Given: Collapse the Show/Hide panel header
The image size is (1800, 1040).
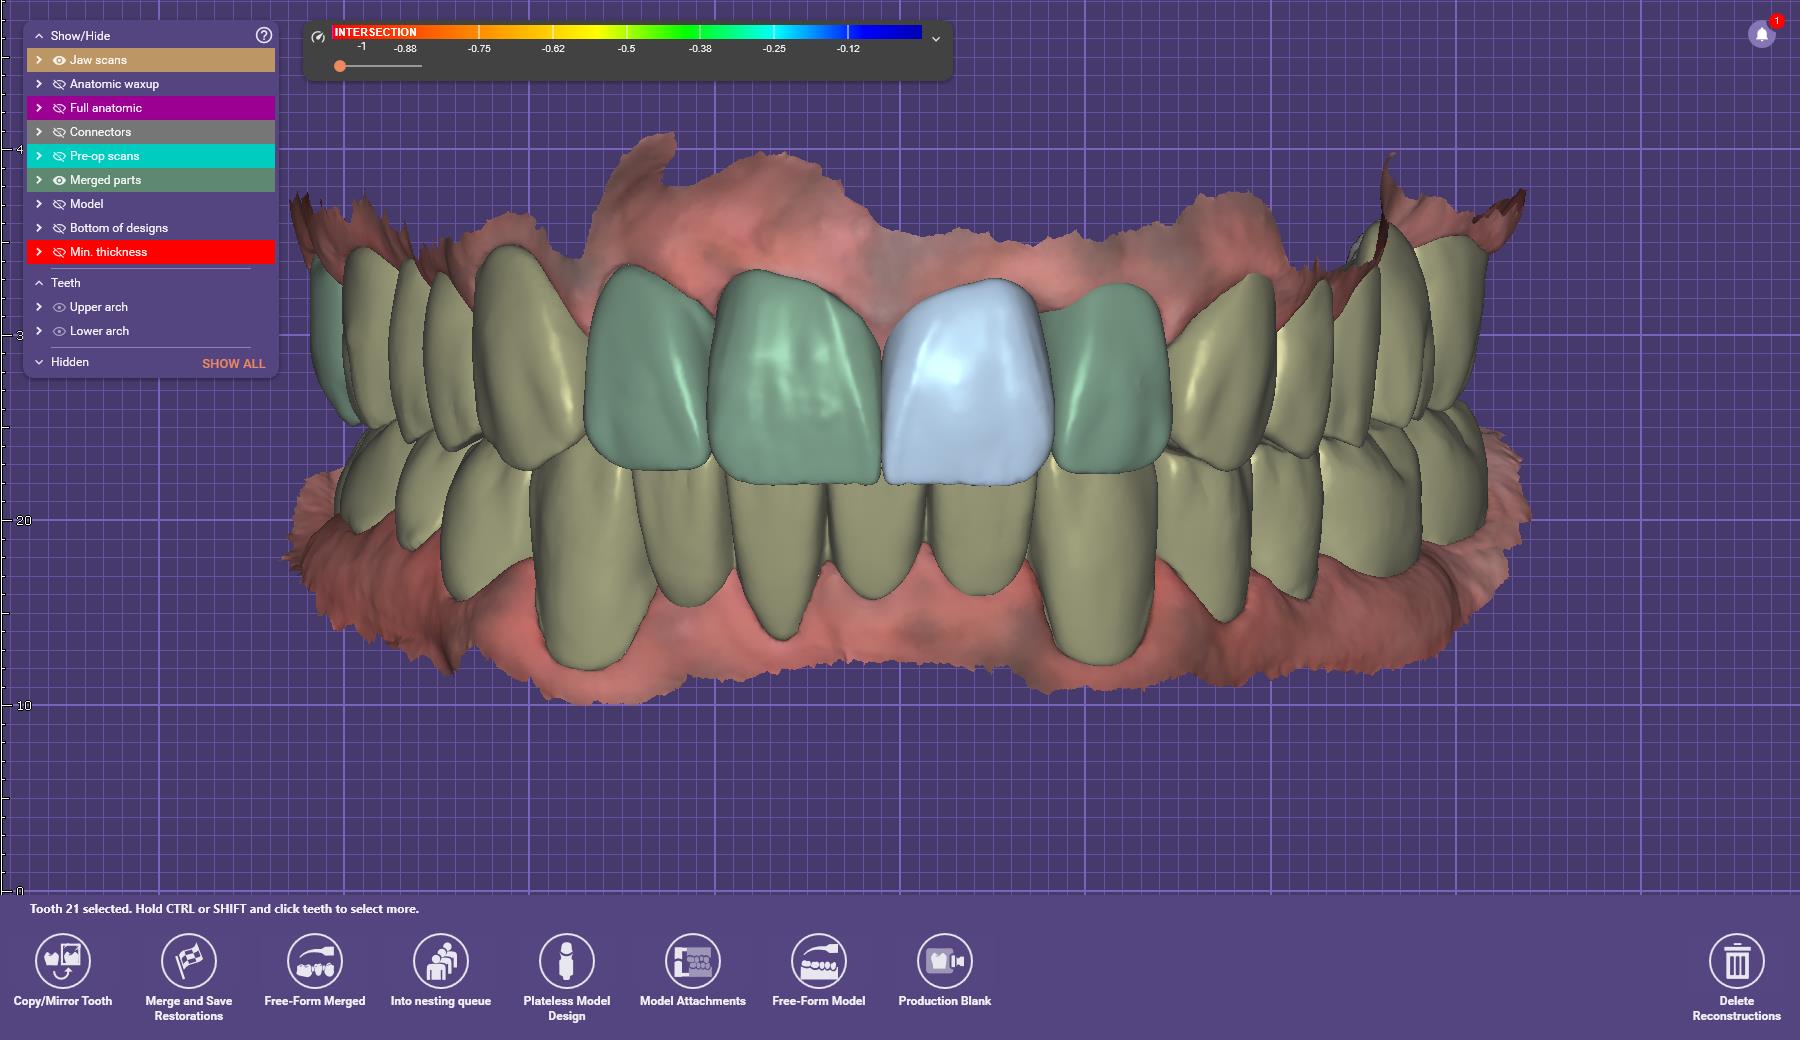Looking at the screenshot, I should pos(39,36).
